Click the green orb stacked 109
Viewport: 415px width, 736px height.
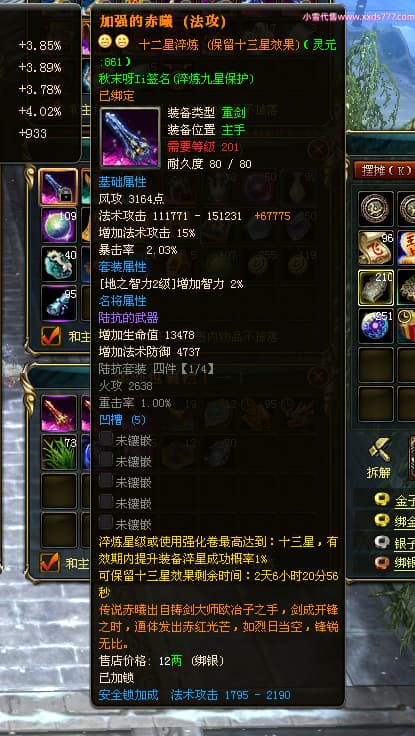click(x=59, y=225)
